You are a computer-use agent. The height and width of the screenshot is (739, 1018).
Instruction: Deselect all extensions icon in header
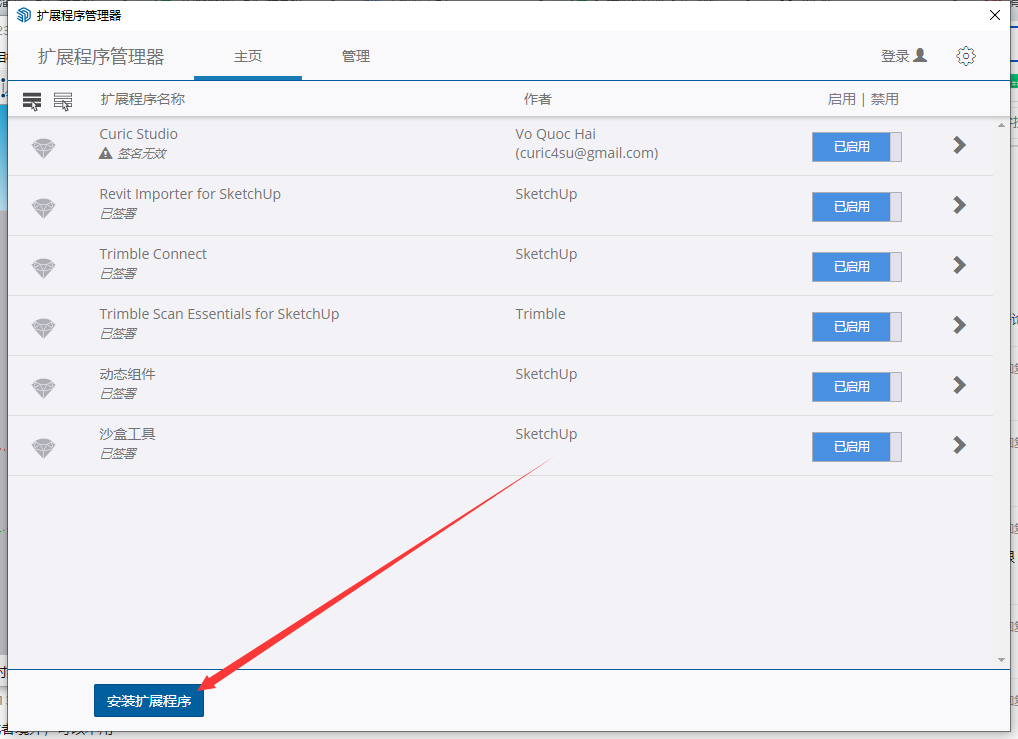pos(63,101)
